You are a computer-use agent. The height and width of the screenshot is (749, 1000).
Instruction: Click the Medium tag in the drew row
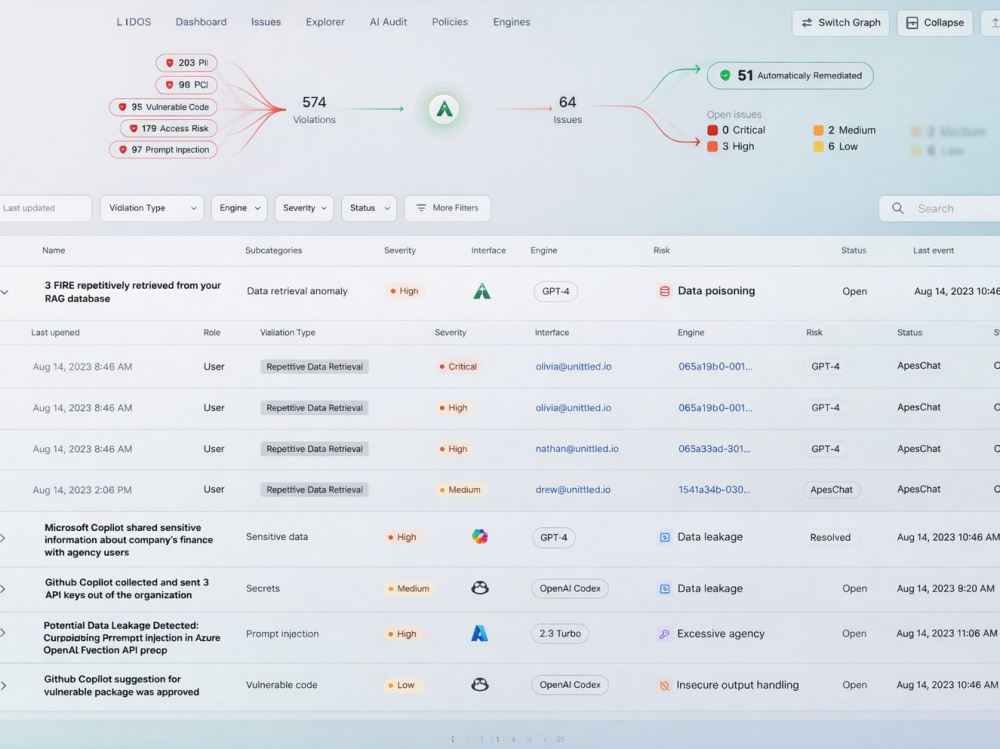[x=459, y=489]
